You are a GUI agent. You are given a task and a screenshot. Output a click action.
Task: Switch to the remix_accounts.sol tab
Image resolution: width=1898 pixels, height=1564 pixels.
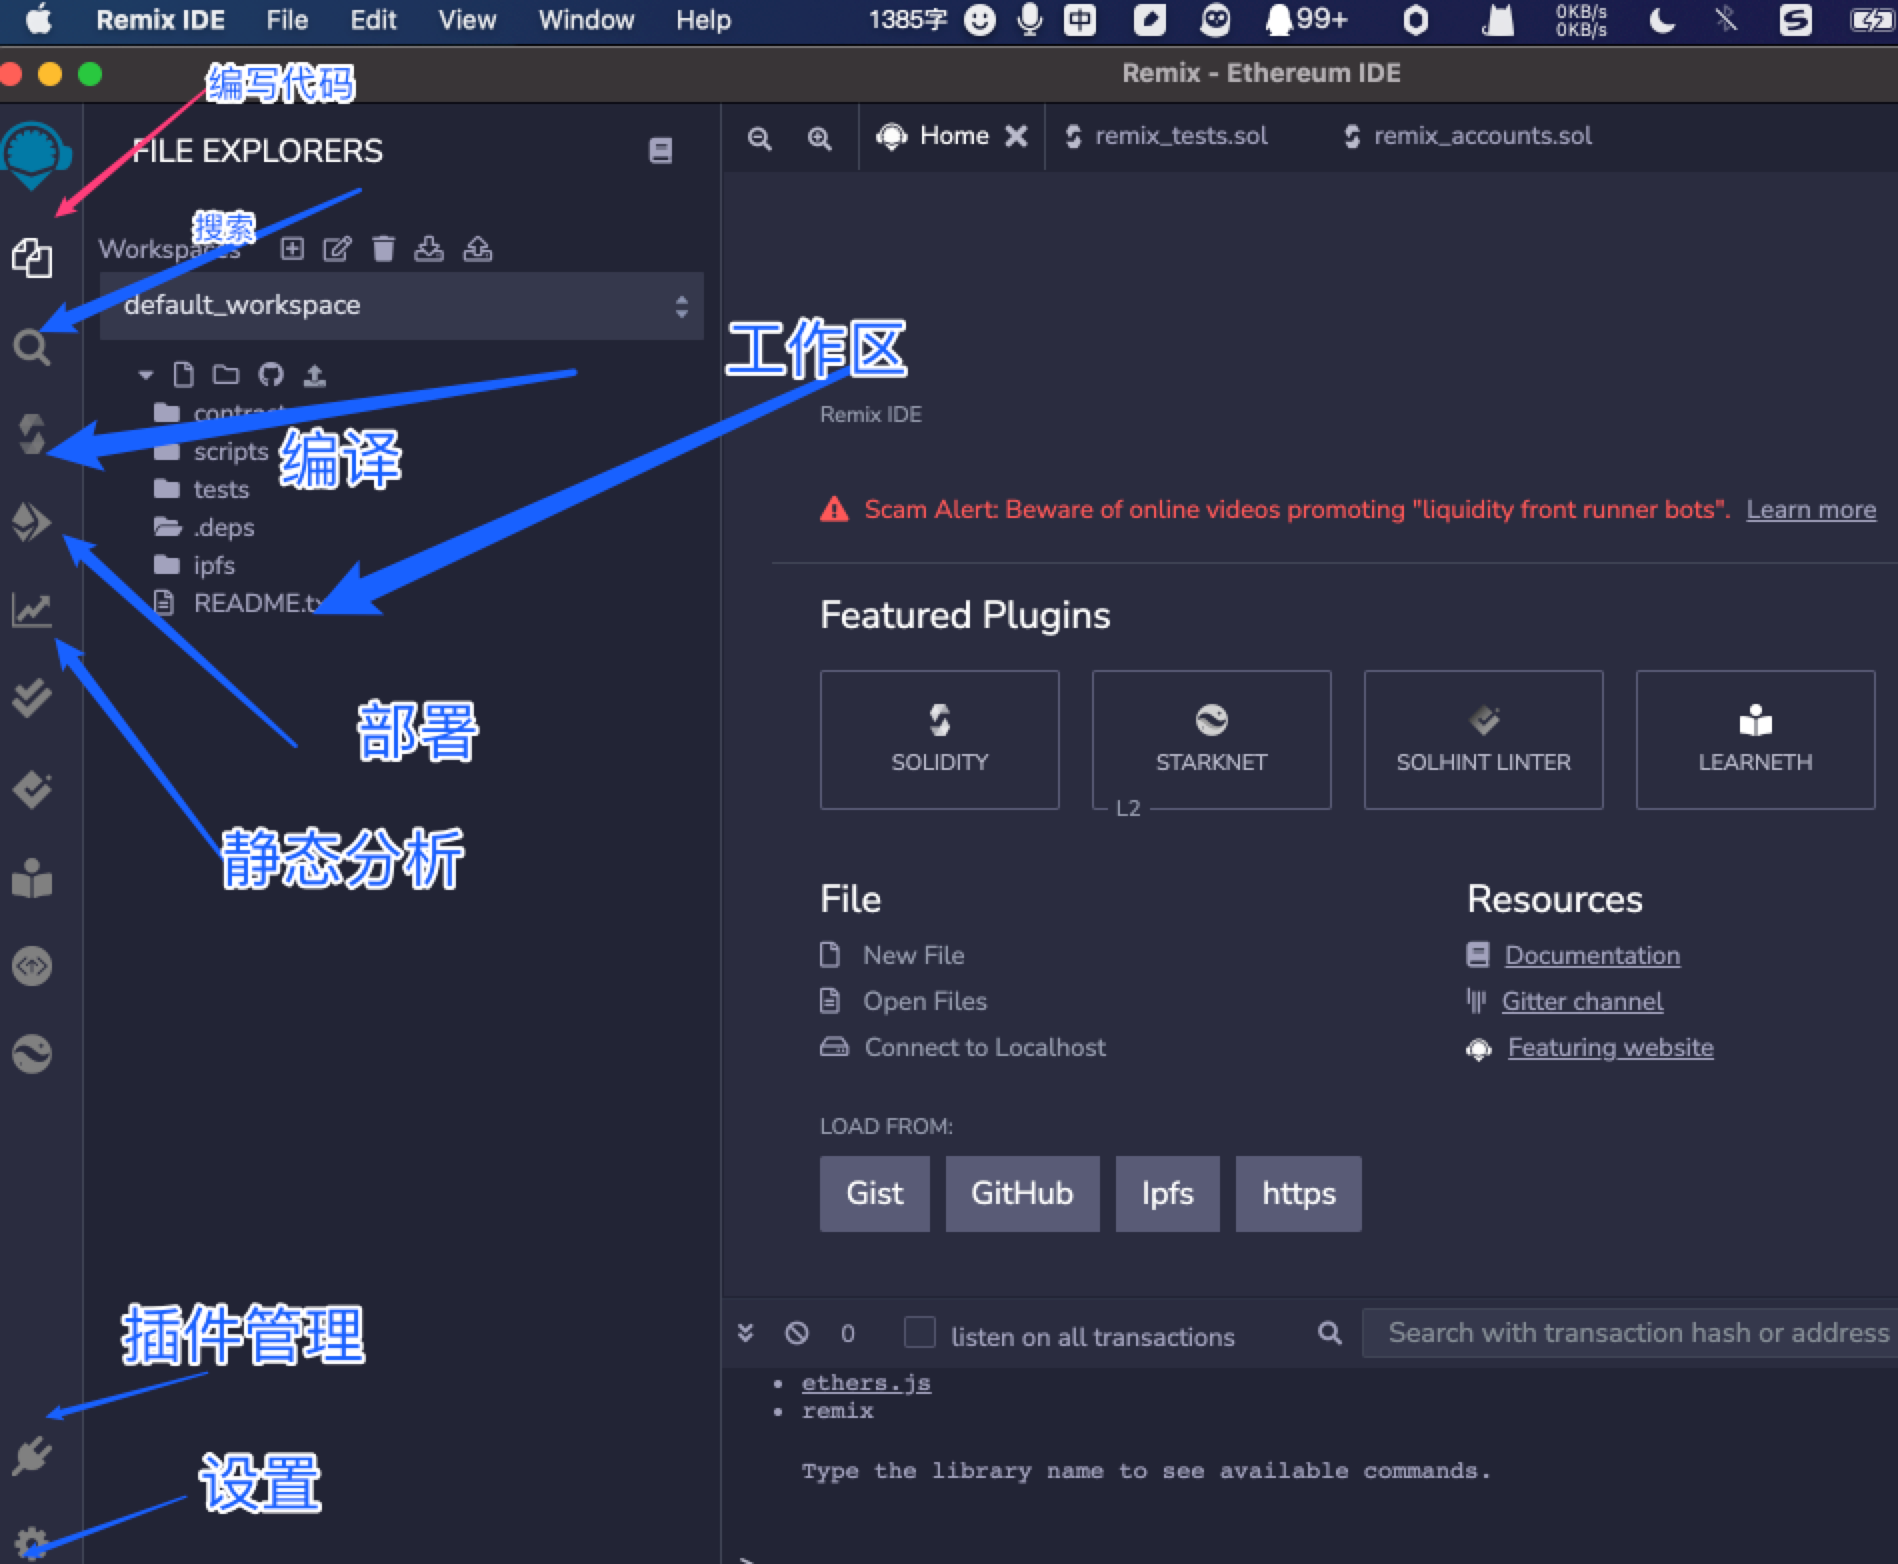tap(1468, 136)
